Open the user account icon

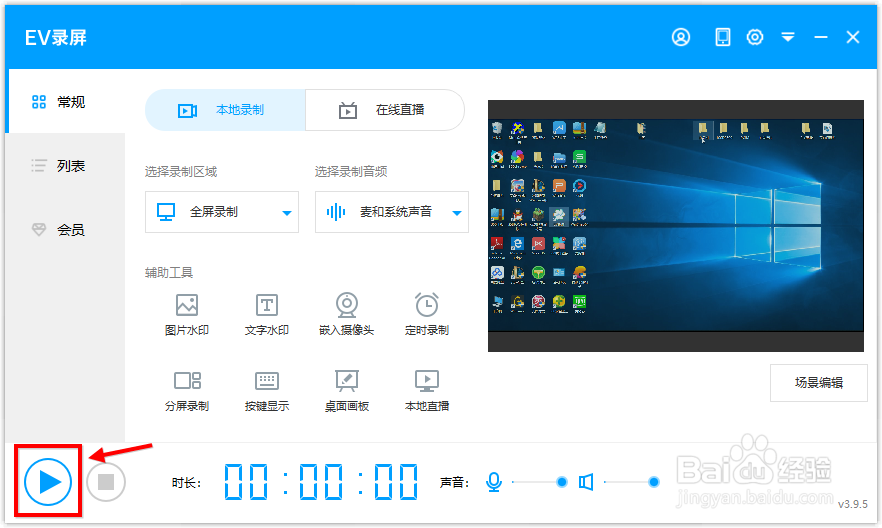(681, 38)
